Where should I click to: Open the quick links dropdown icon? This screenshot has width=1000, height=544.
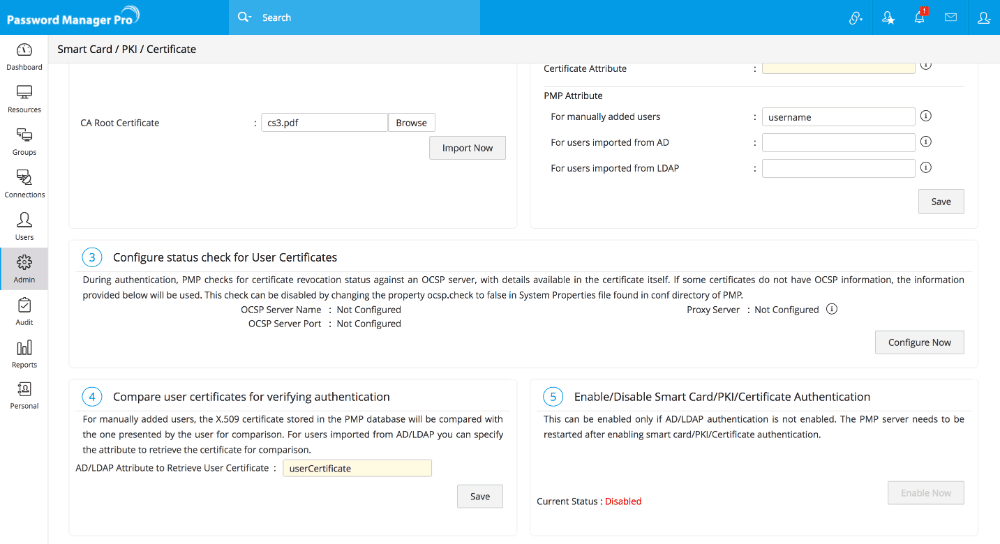click(x=855, y=17)
